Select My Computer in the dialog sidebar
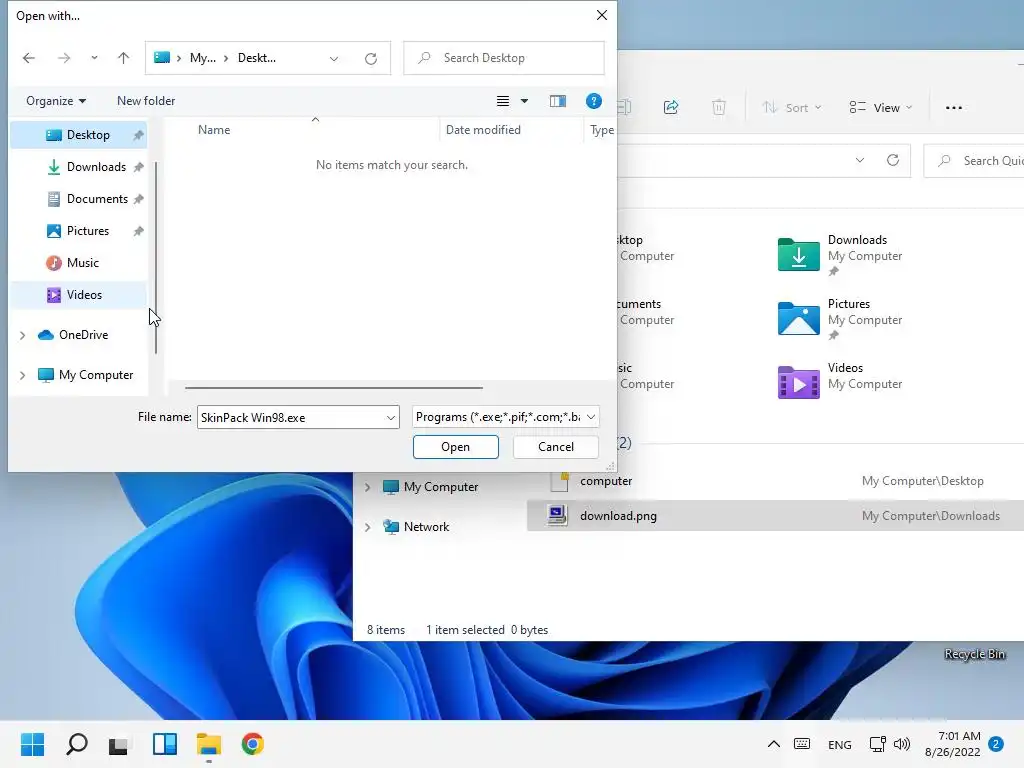Viewport: 1024px width, 768px height. [95, 375]
